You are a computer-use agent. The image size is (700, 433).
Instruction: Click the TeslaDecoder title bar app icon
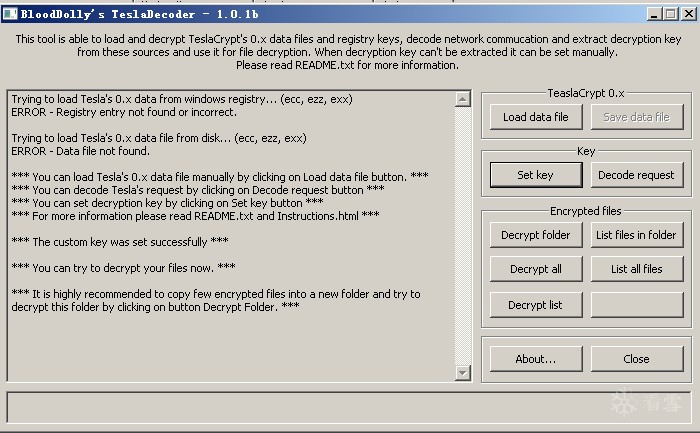coord(10,14)
